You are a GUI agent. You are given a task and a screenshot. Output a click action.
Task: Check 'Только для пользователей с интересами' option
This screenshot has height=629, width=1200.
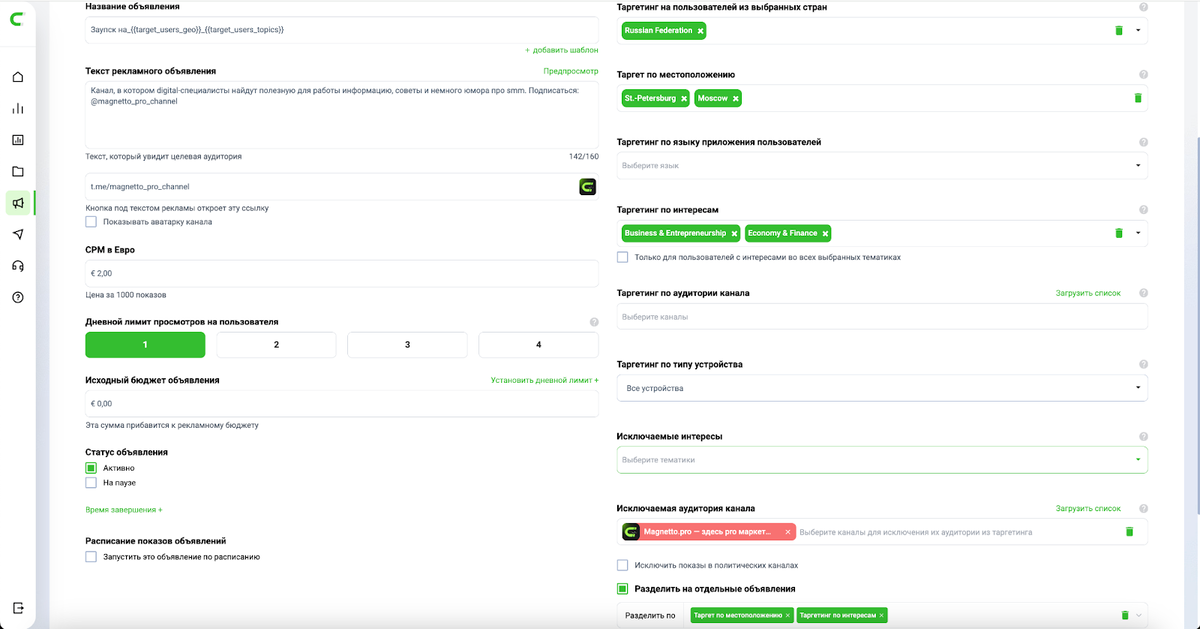(x=623, y=257)
